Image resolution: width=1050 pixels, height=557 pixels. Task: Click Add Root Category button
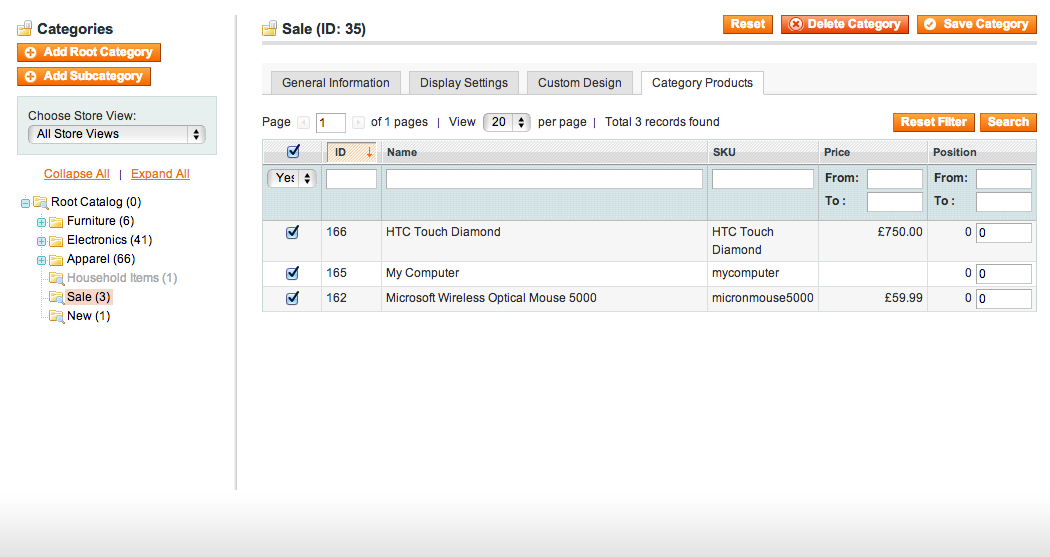pyautogui.click(x=89, y=52)
